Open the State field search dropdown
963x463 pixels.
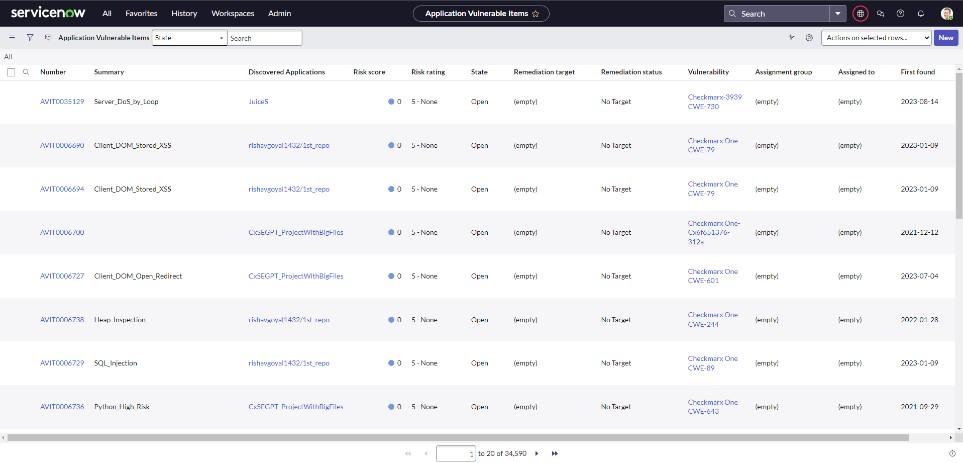(189, 37)
